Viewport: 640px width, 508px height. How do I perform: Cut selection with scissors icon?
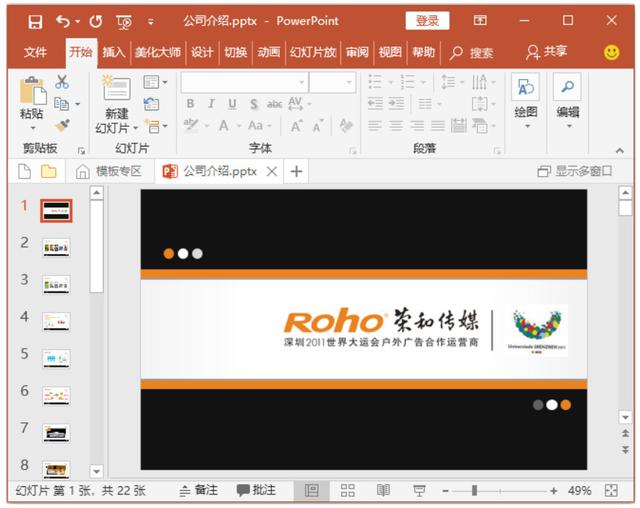click(62, 82)
